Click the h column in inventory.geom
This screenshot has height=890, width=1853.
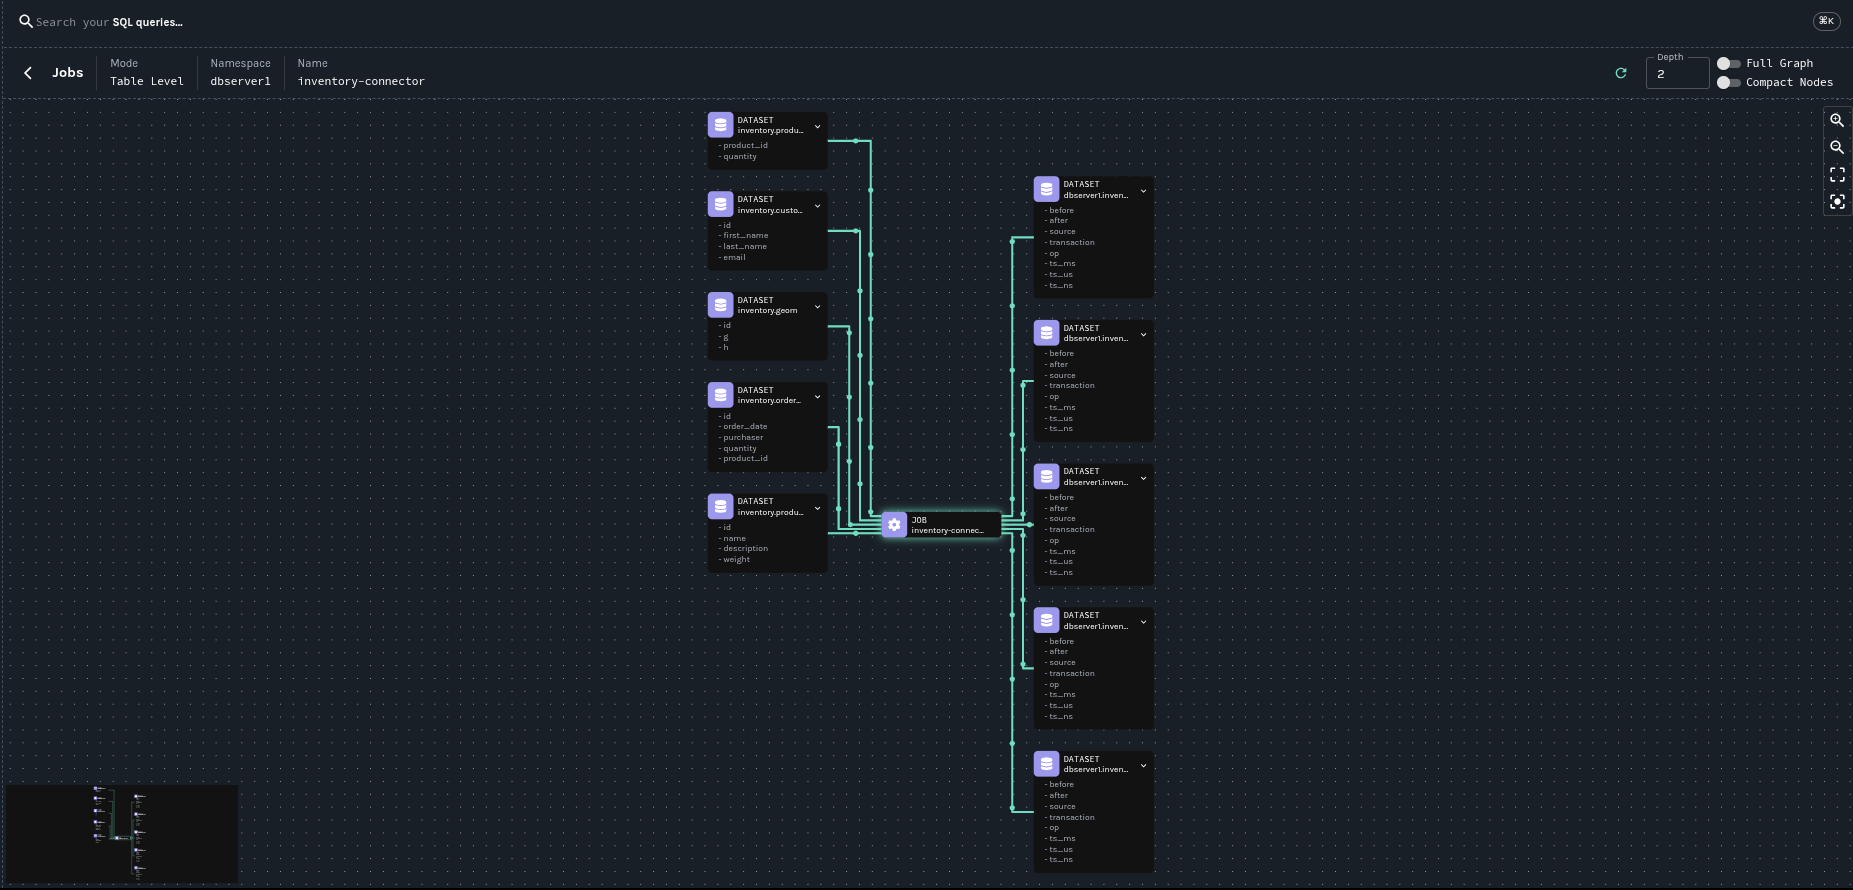(x=724, y=348)
